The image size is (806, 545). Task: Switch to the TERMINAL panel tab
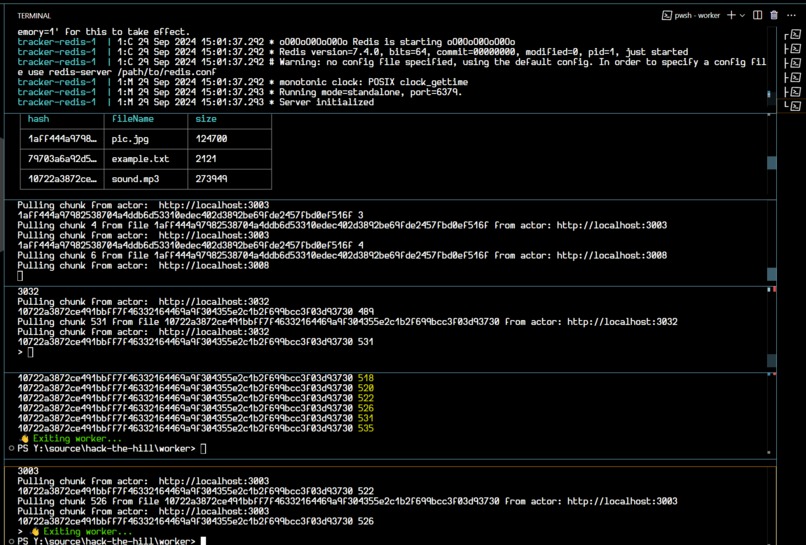point(34,16)
